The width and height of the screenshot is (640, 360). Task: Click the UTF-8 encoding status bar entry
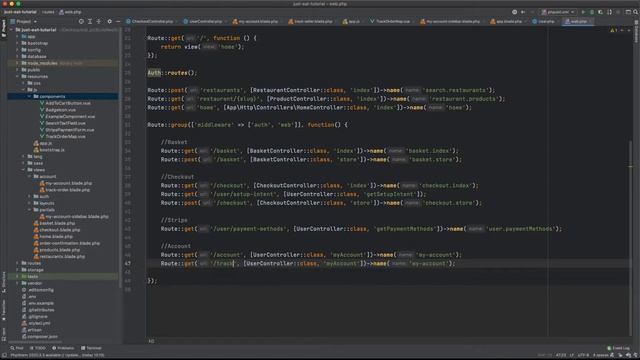pos(583,355)
